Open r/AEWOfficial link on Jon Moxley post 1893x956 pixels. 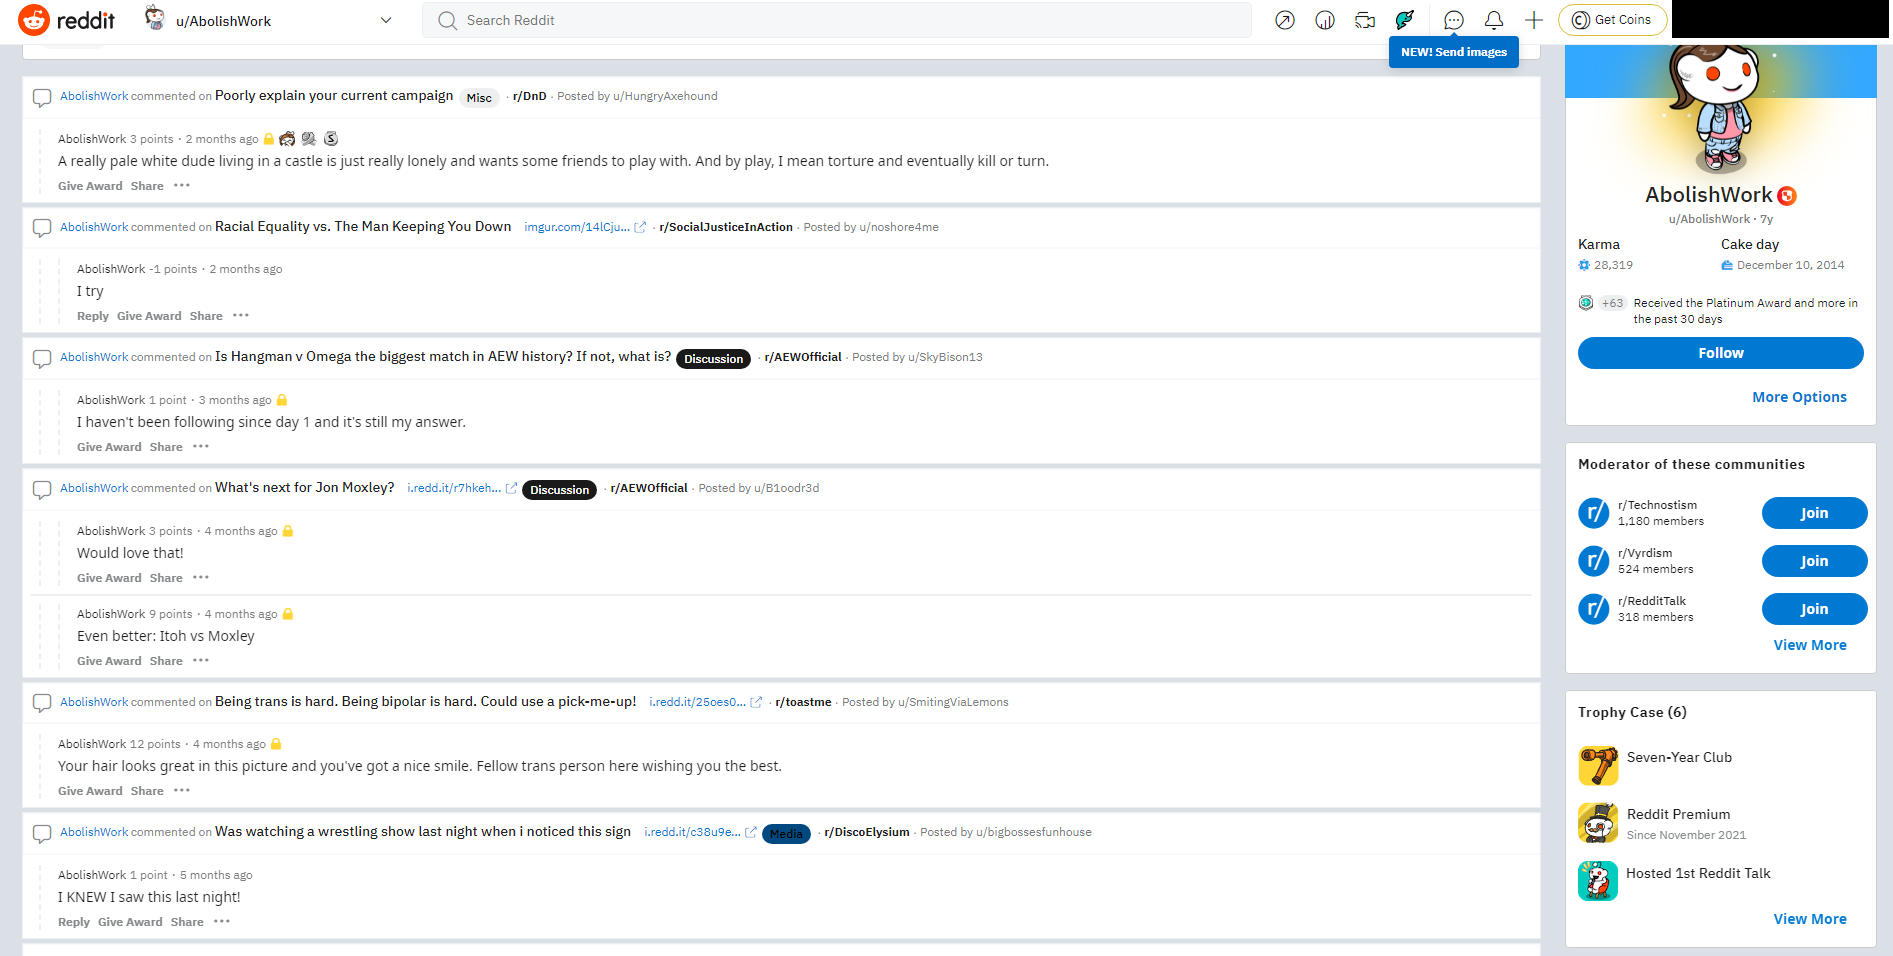coord(649,488)
